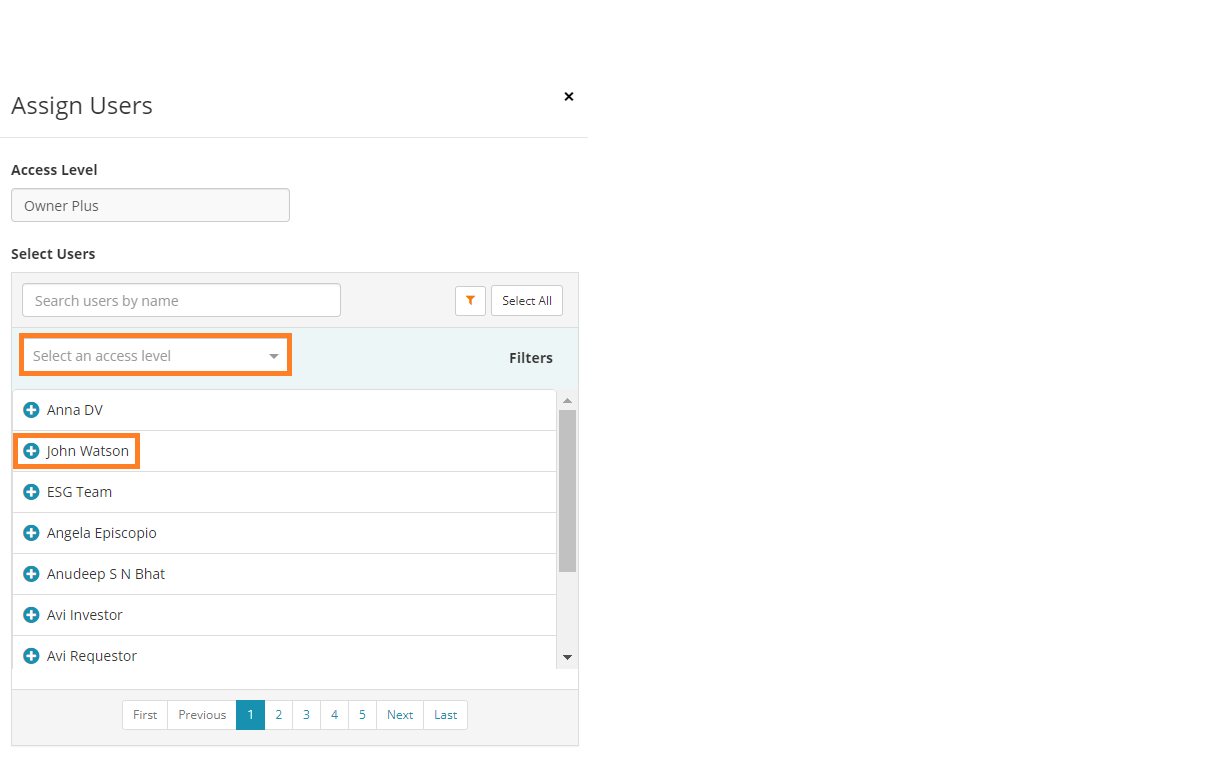Select the John Watson name text
The image size is (1208, 782).
coord(88,451)
